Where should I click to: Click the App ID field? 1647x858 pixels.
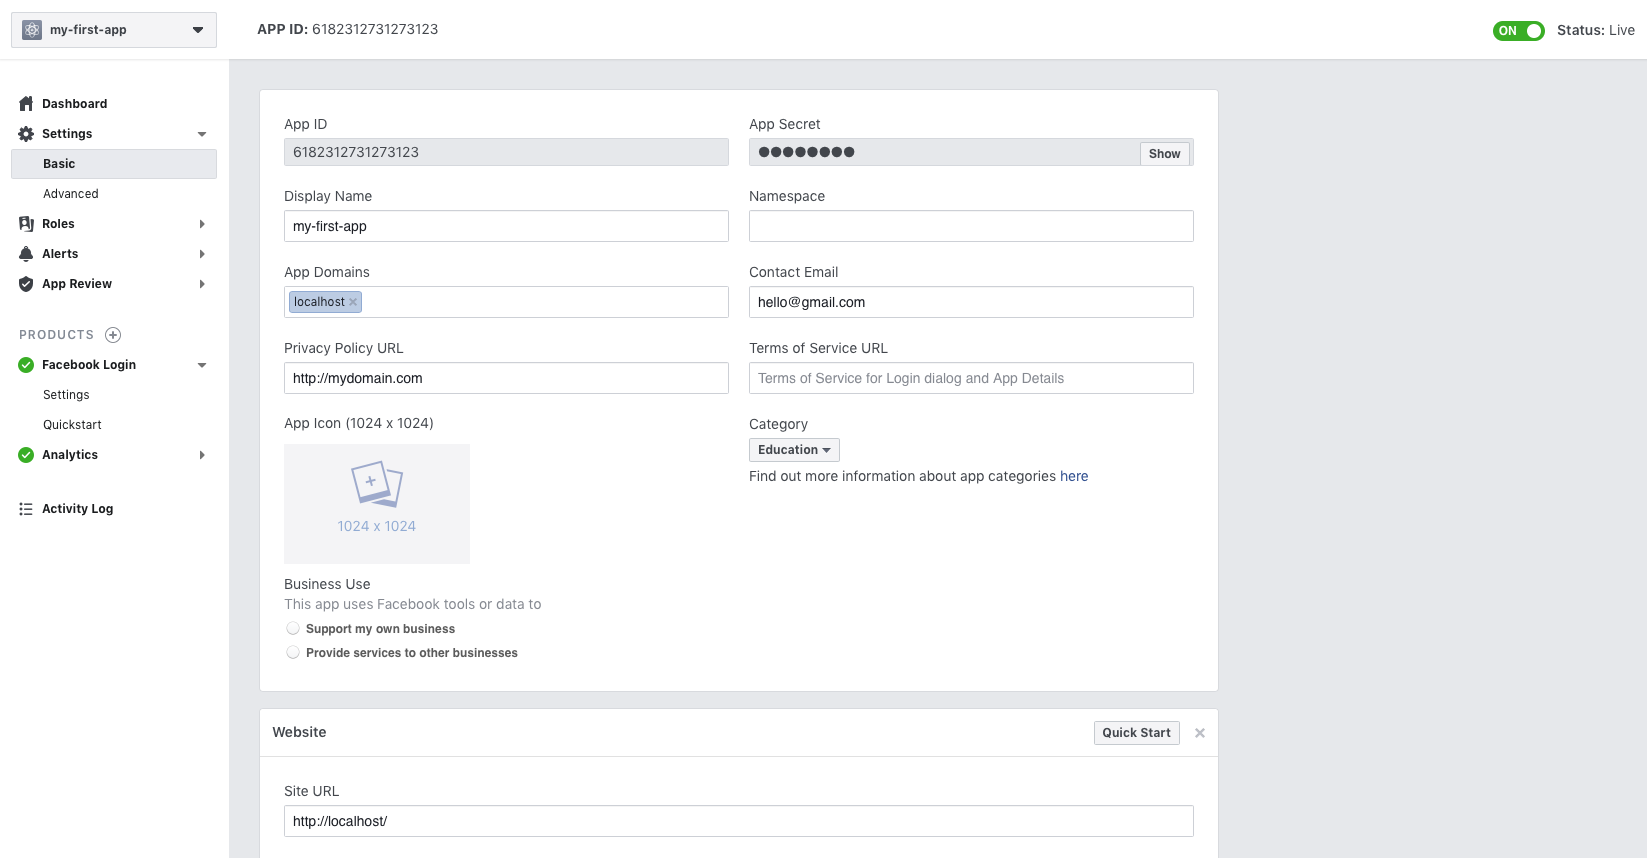(506, 152)
